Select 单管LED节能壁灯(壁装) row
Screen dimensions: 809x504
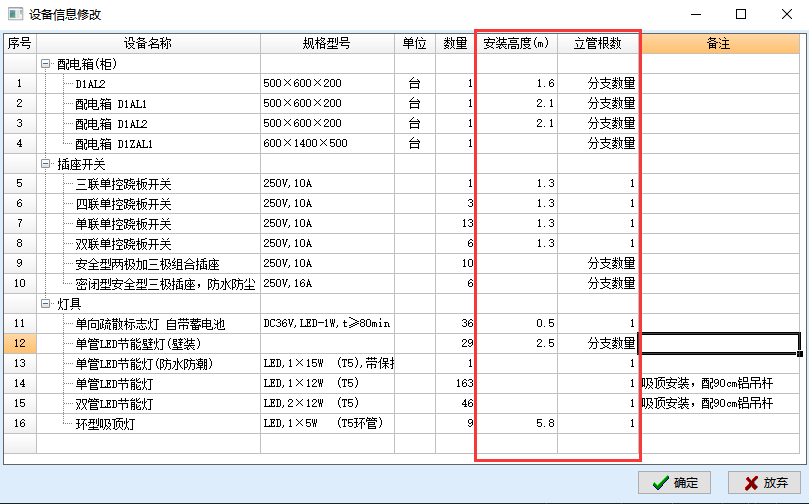click(x=130, y=344)
